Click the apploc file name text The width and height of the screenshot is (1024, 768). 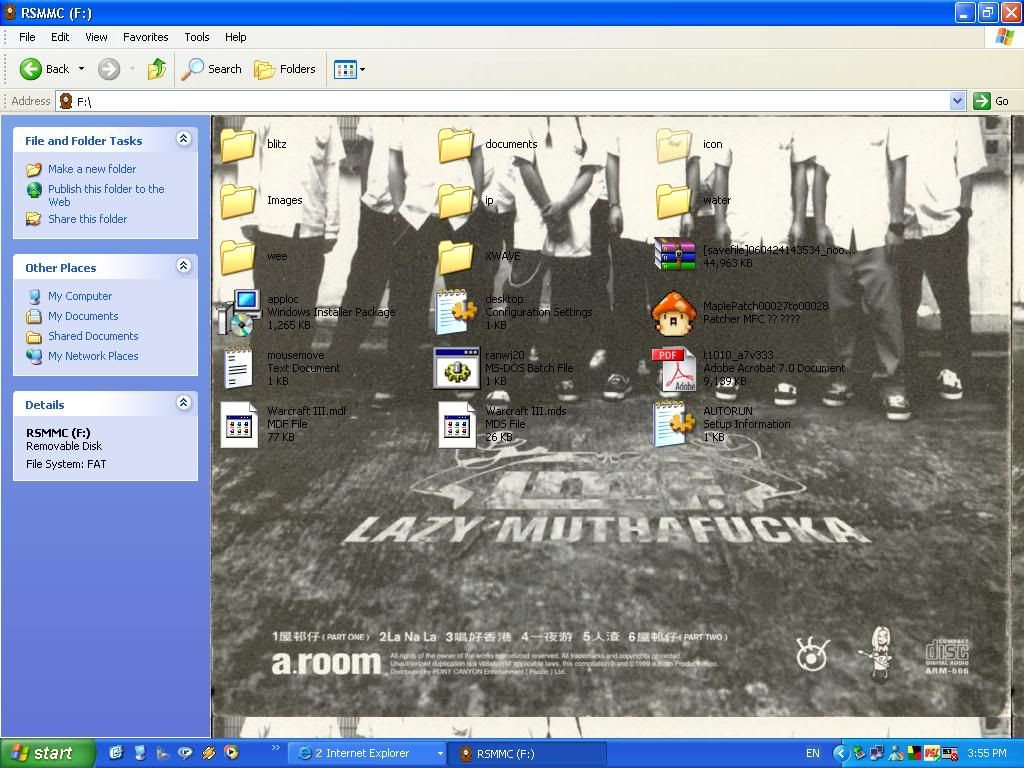(x=283, y=299)
